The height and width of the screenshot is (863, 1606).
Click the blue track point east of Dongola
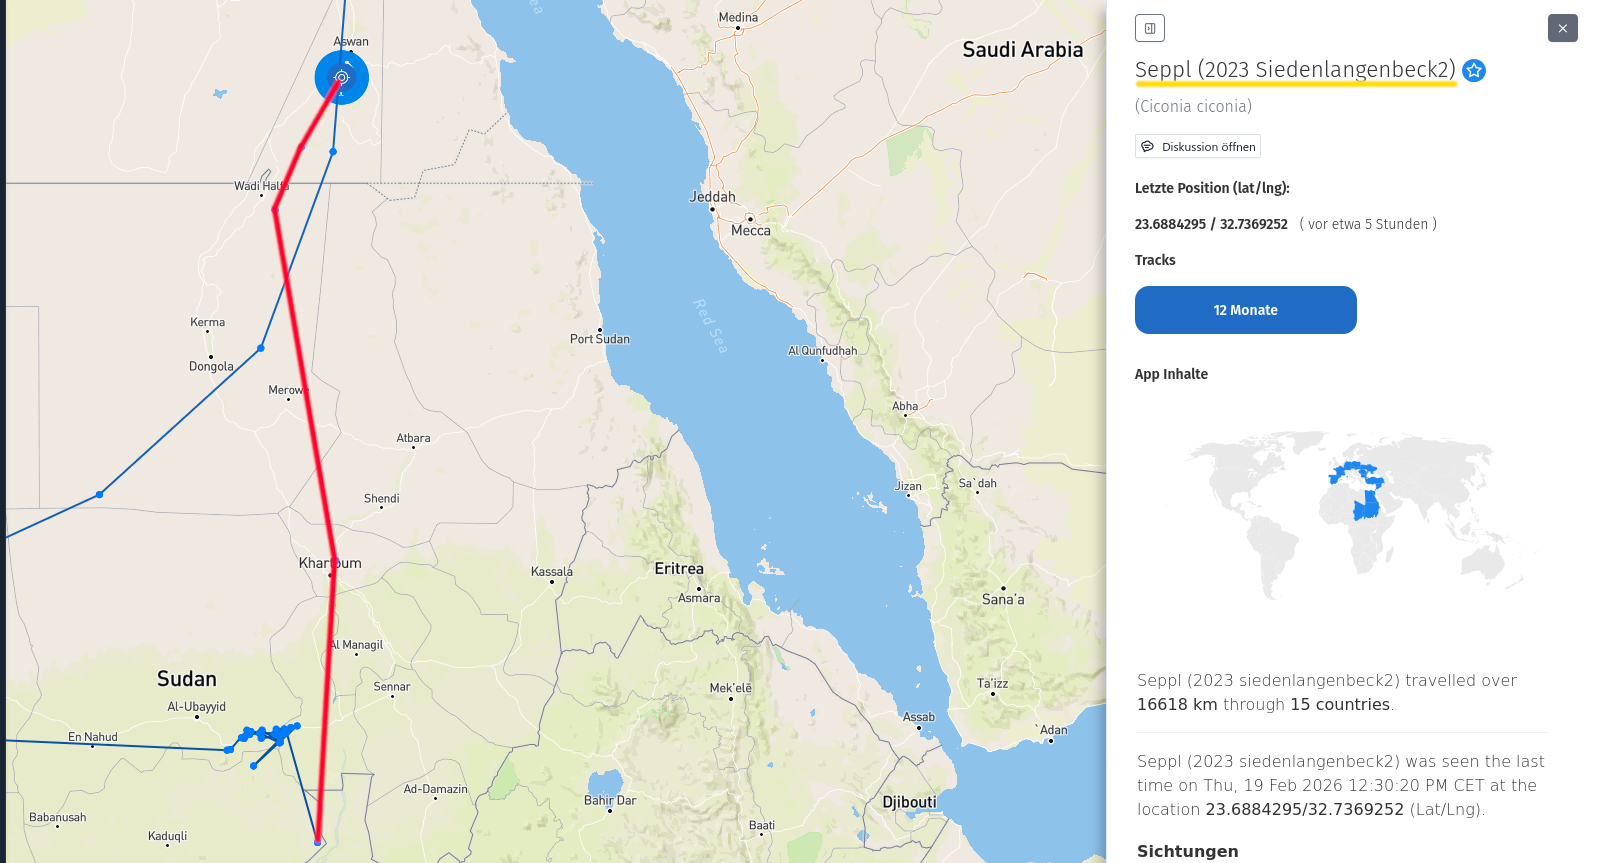tap(261, 348)
